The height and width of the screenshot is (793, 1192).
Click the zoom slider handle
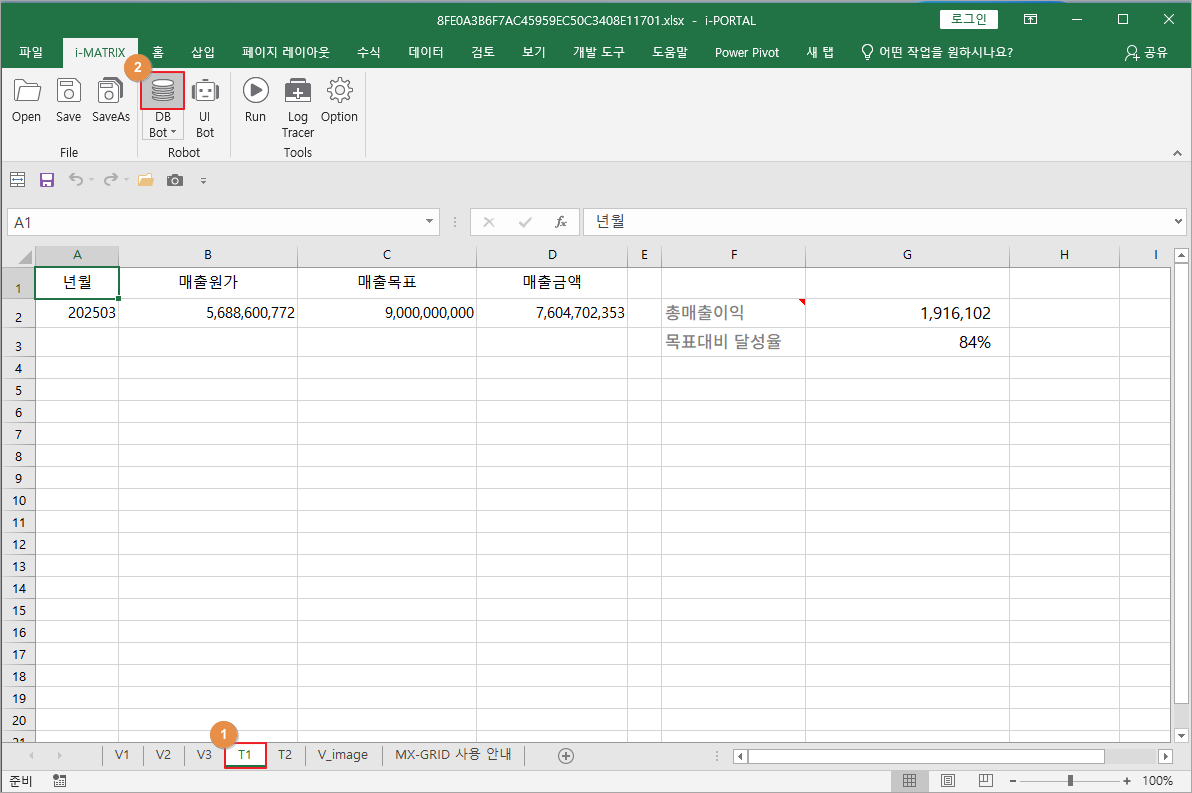1070,781
